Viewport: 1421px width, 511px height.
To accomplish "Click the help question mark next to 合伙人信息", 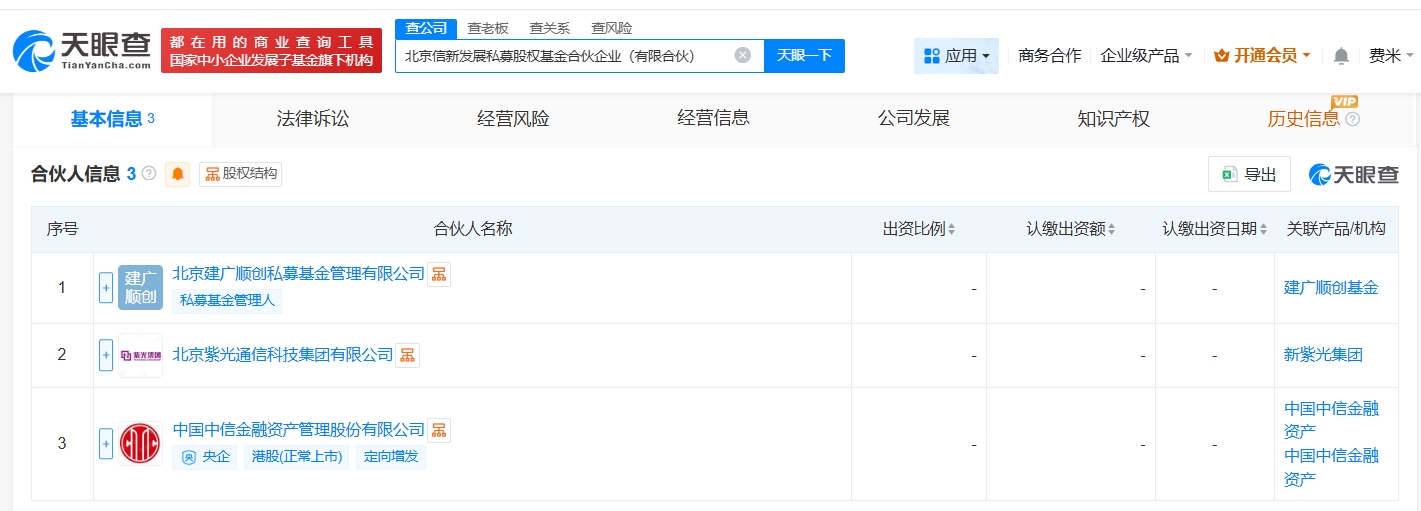I will [149, 174].
